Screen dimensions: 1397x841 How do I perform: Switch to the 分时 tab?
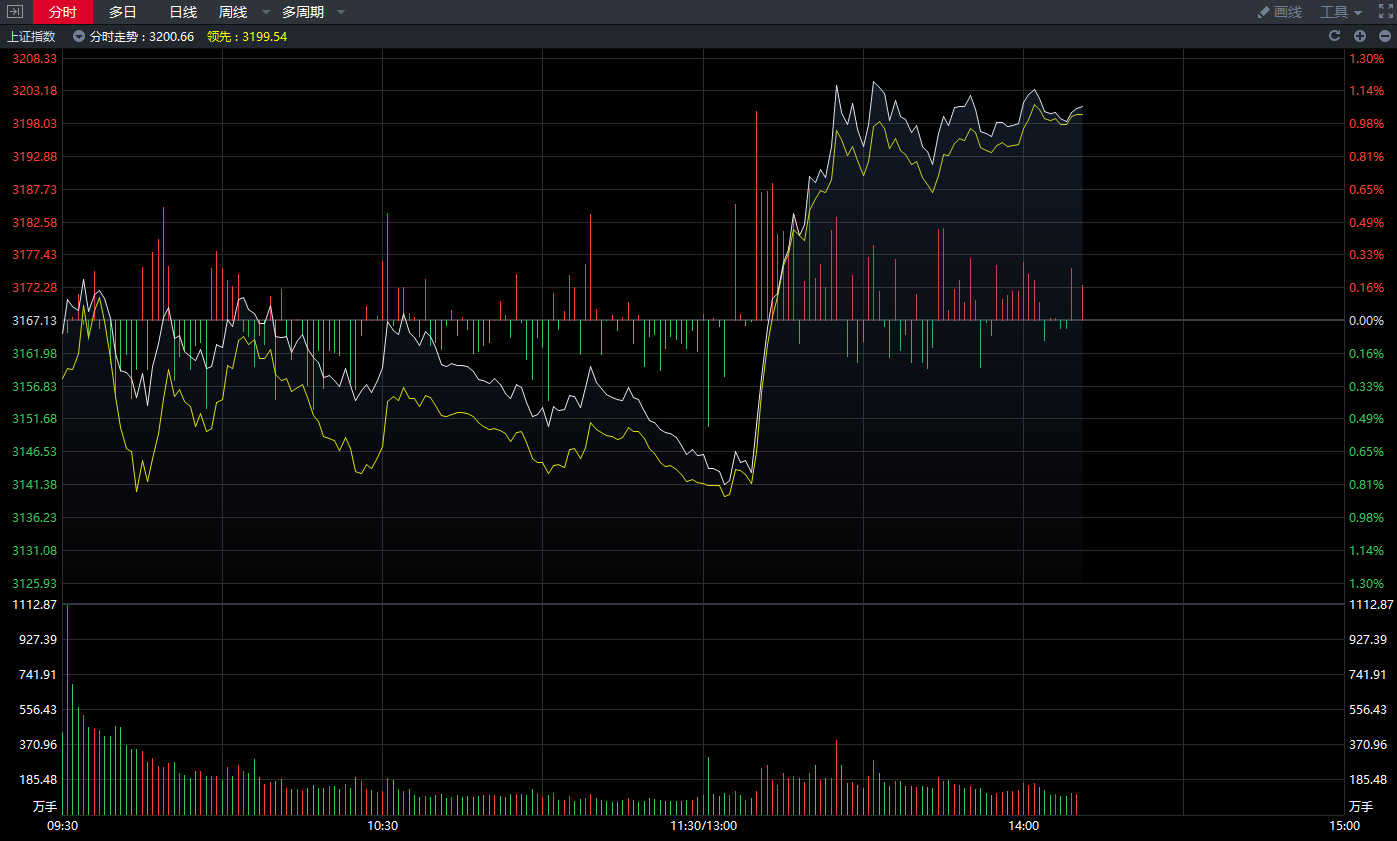[62, 12]
